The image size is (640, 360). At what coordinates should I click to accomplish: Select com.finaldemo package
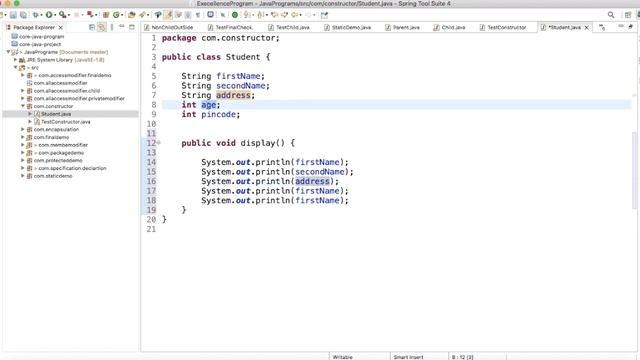click(51, 137)
